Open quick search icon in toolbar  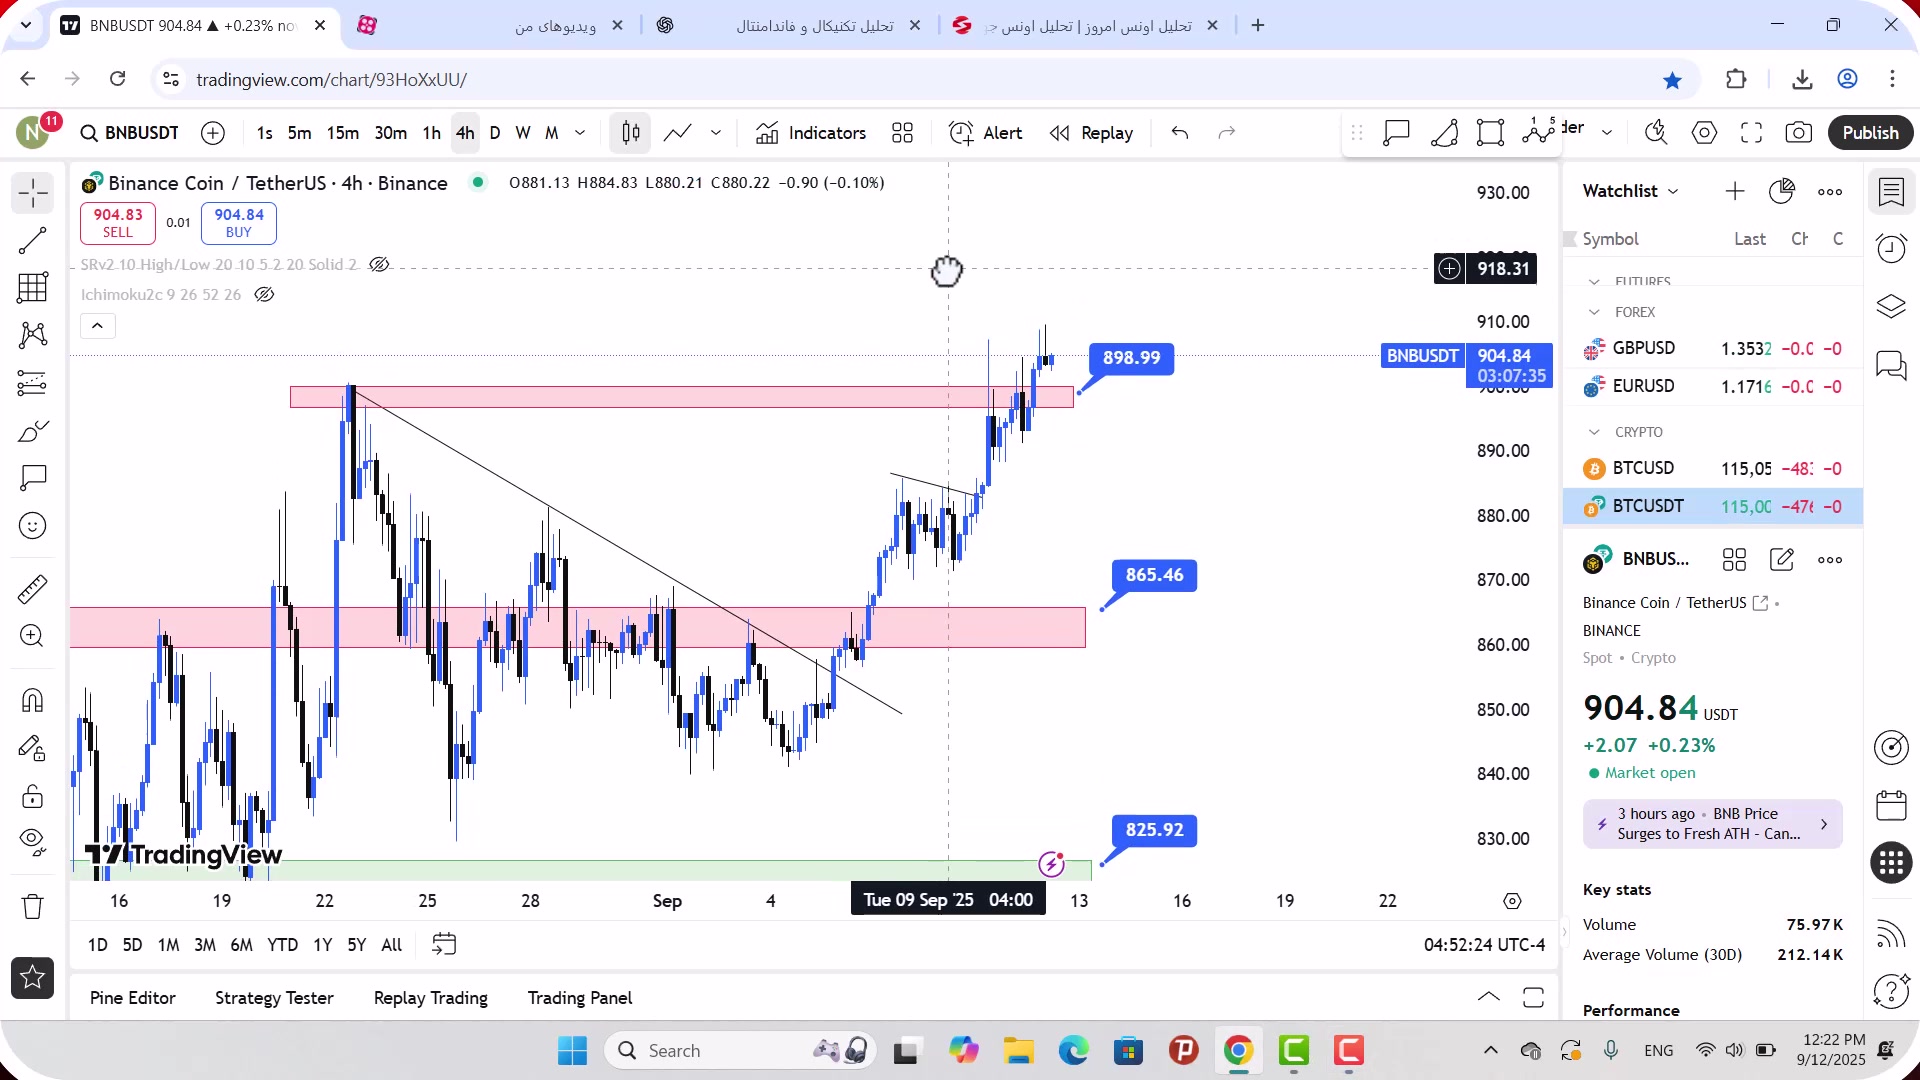tap(1656, 133)
